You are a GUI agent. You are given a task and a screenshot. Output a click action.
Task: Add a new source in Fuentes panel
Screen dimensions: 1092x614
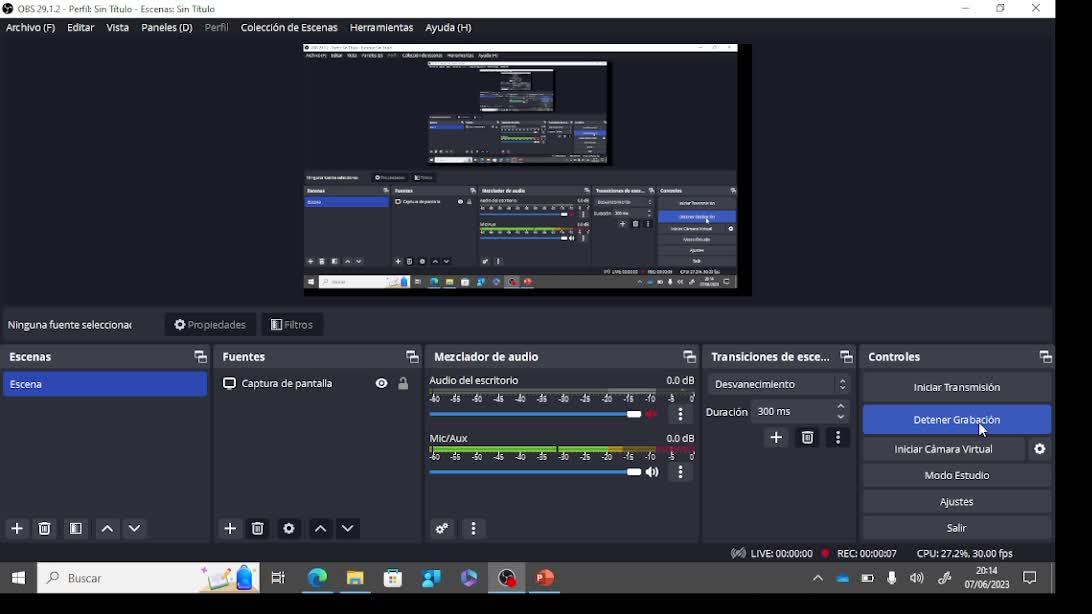click(x=230, y=529)
